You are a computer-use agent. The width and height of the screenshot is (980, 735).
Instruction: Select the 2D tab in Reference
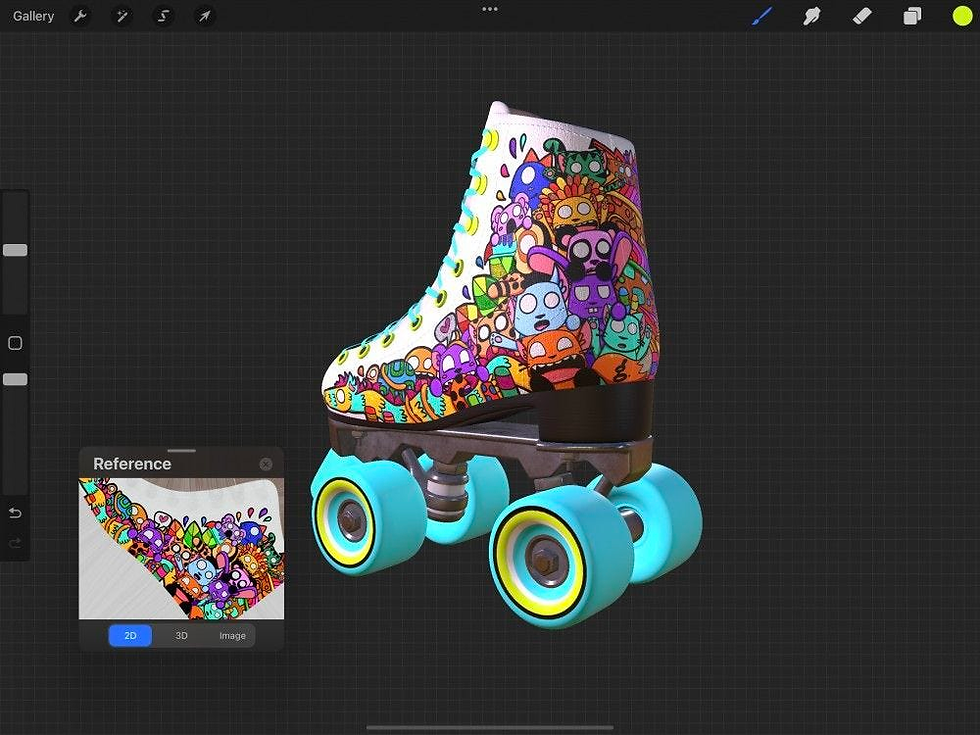click(129, 635)
